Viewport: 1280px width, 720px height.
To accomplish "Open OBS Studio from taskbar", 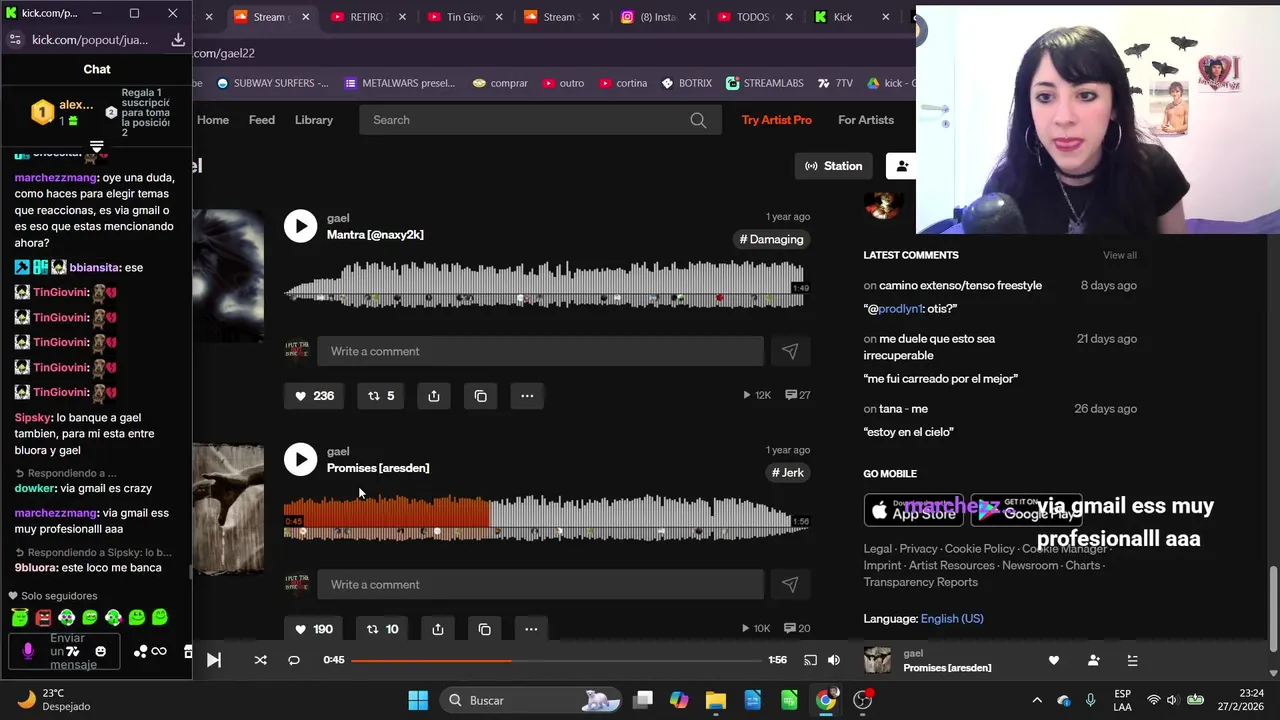I will (863, 700).
